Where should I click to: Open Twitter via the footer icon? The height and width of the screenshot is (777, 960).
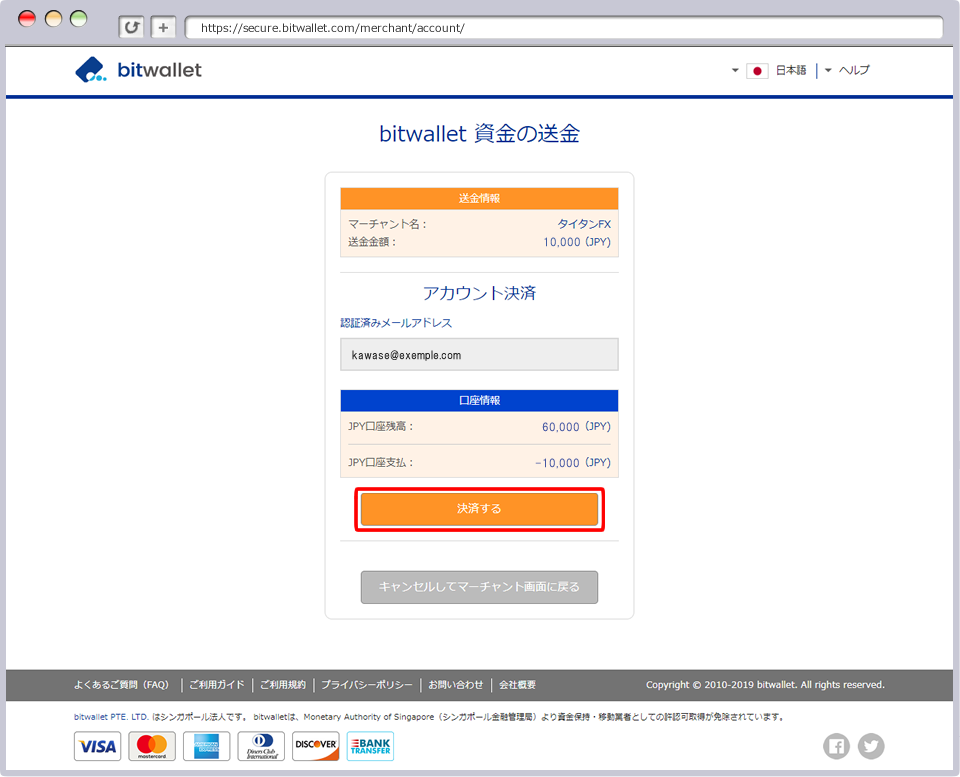[871, 746]
